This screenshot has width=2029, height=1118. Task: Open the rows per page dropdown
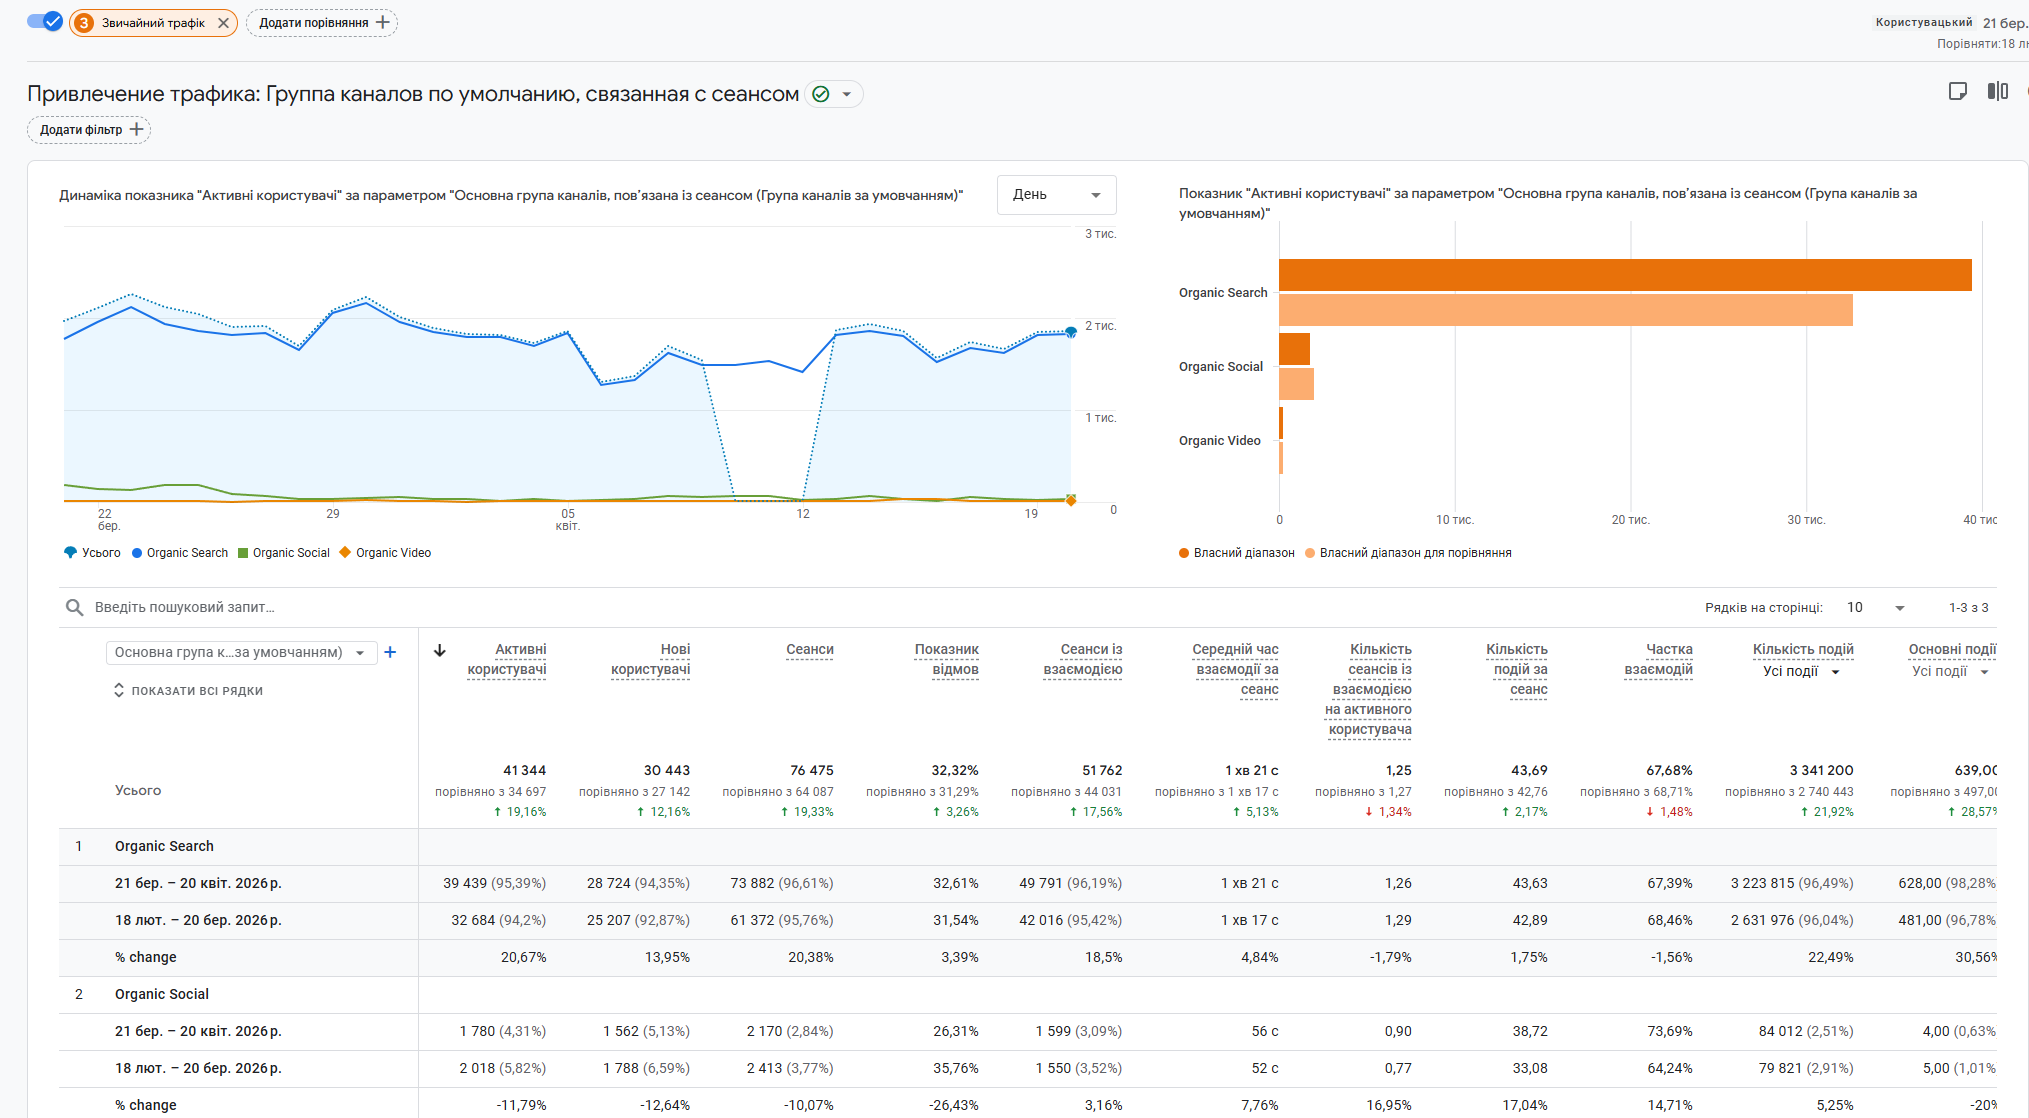point(1875,607)
